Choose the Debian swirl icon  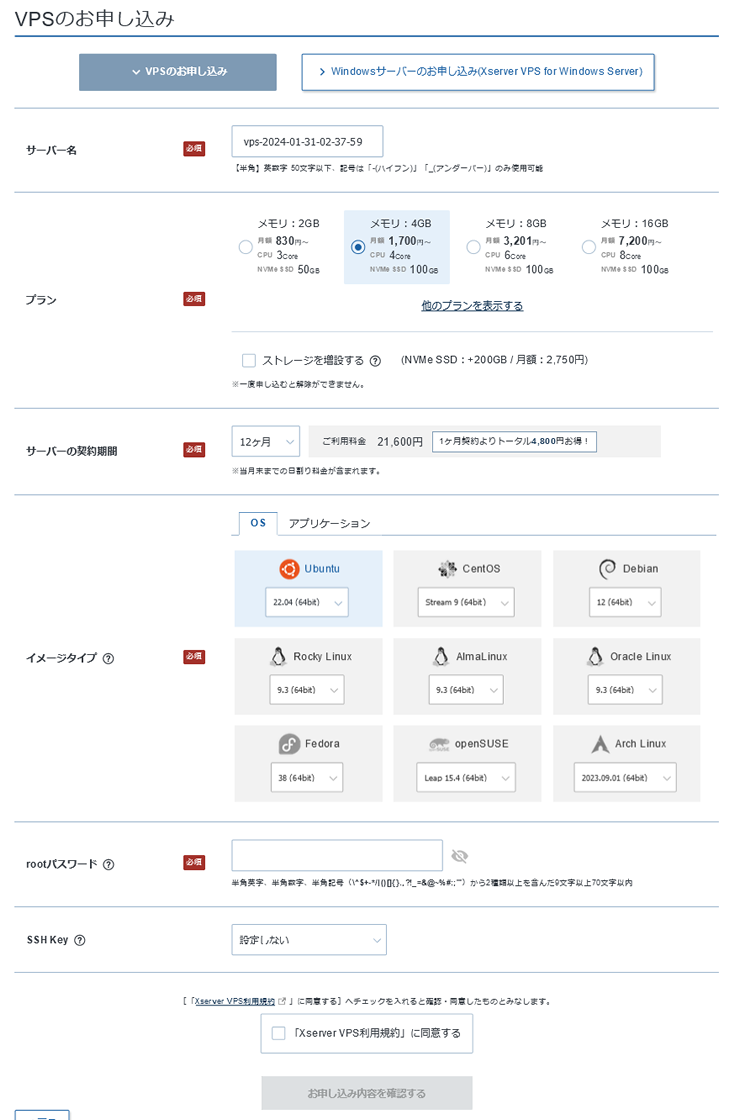pos(607,569)
